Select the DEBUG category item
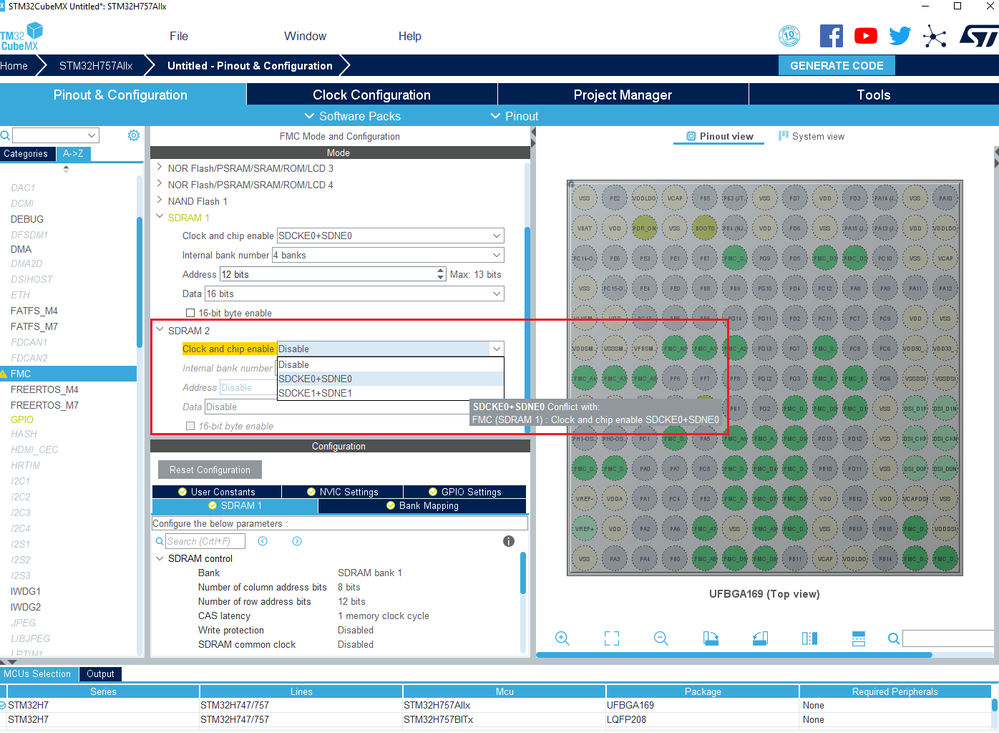This screenshot has width=999, height=733. (27, 219)
